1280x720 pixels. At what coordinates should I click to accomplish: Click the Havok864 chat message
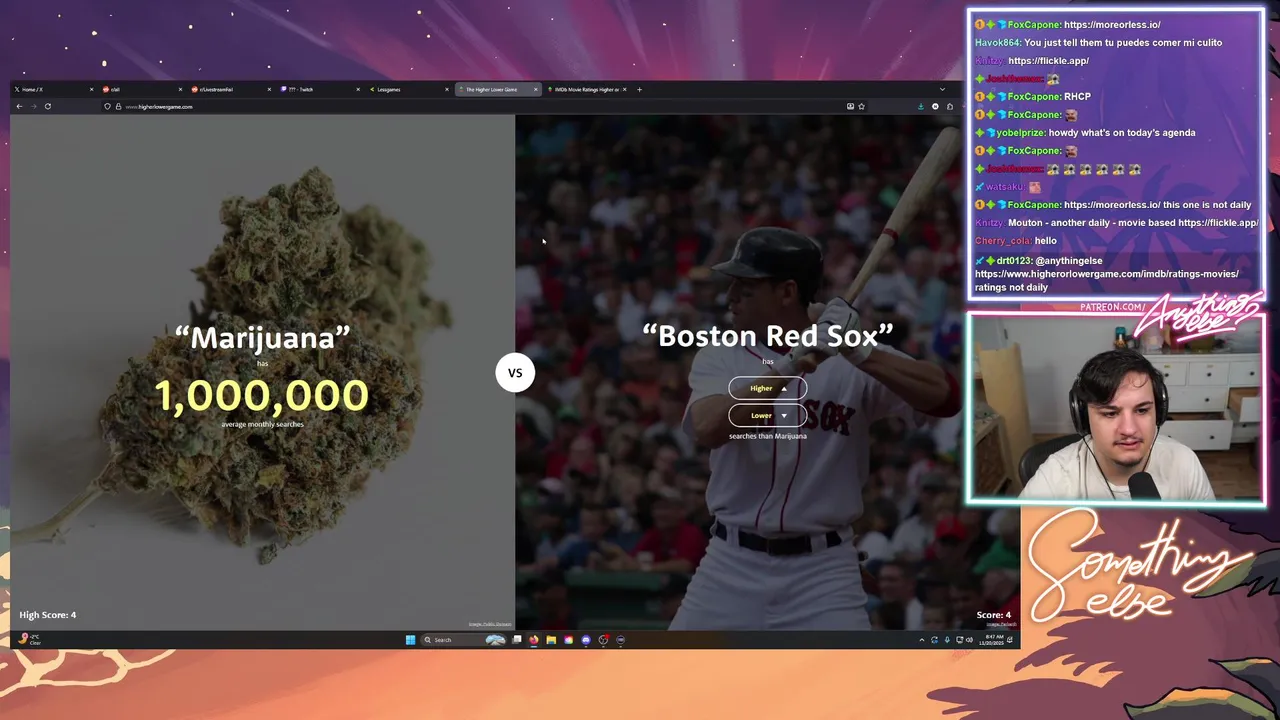pyautogui.click(x=1098, y=42)
